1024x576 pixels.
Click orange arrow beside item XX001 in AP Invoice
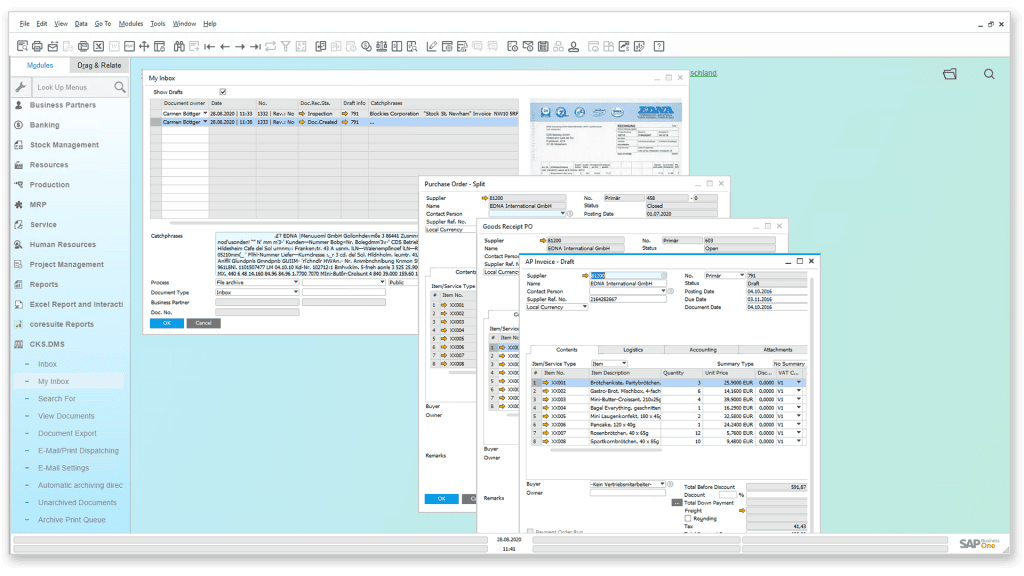pos(545,383)
